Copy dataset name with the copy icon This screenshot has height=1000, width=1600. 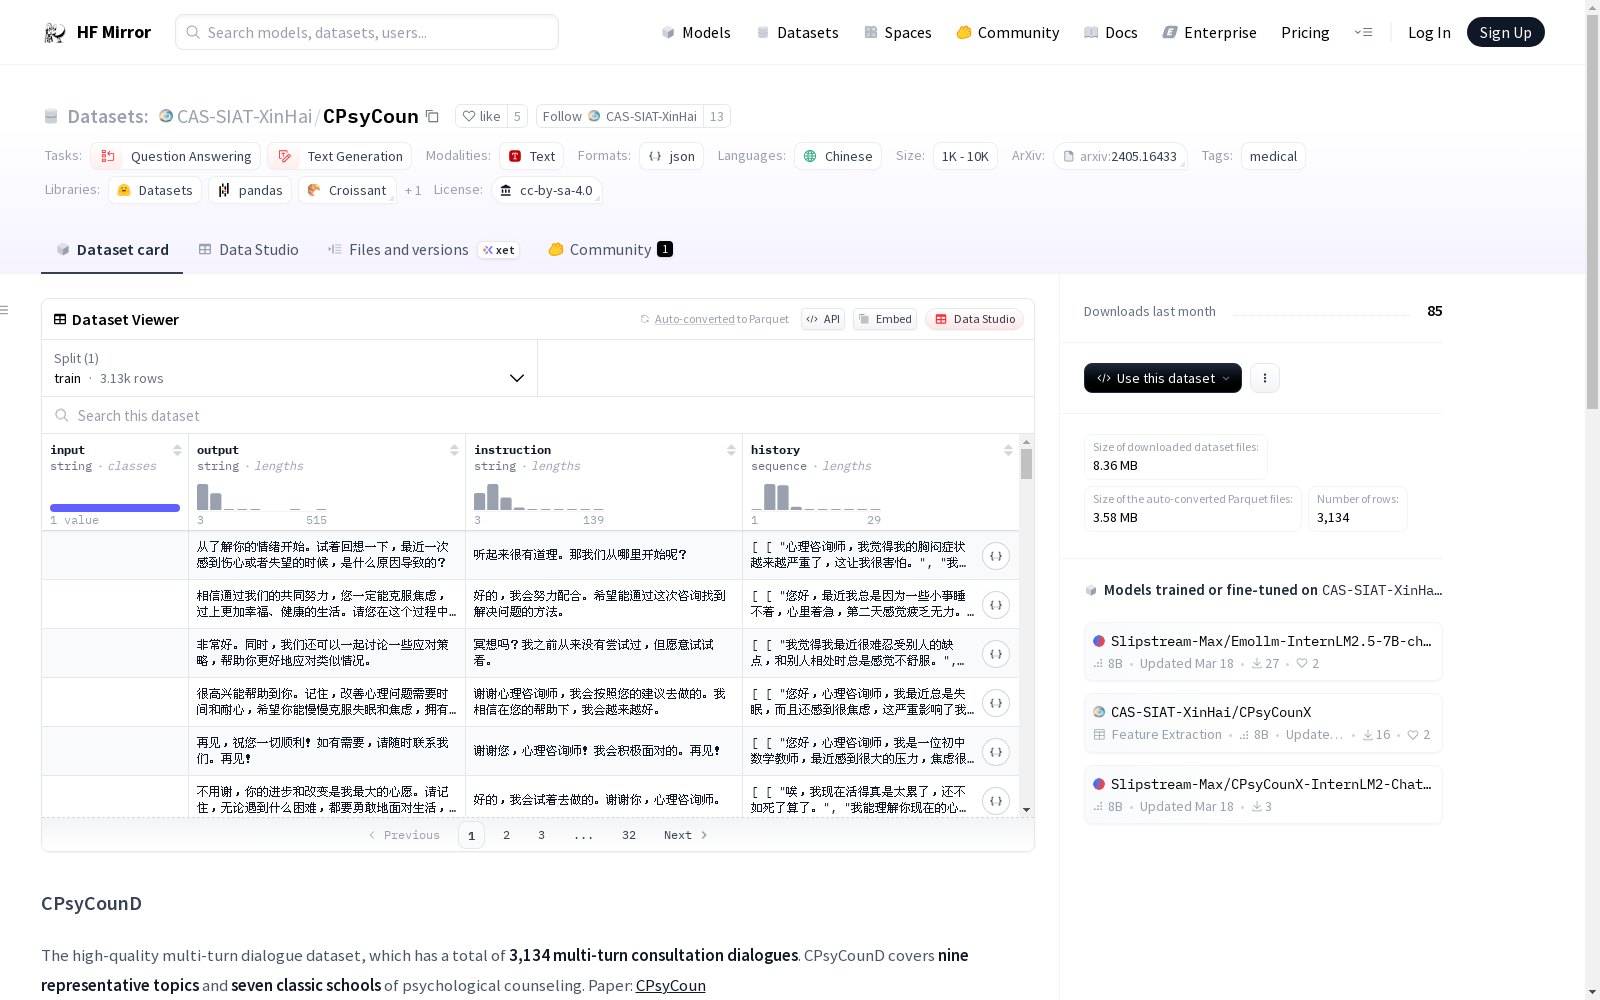coord(432,116)
